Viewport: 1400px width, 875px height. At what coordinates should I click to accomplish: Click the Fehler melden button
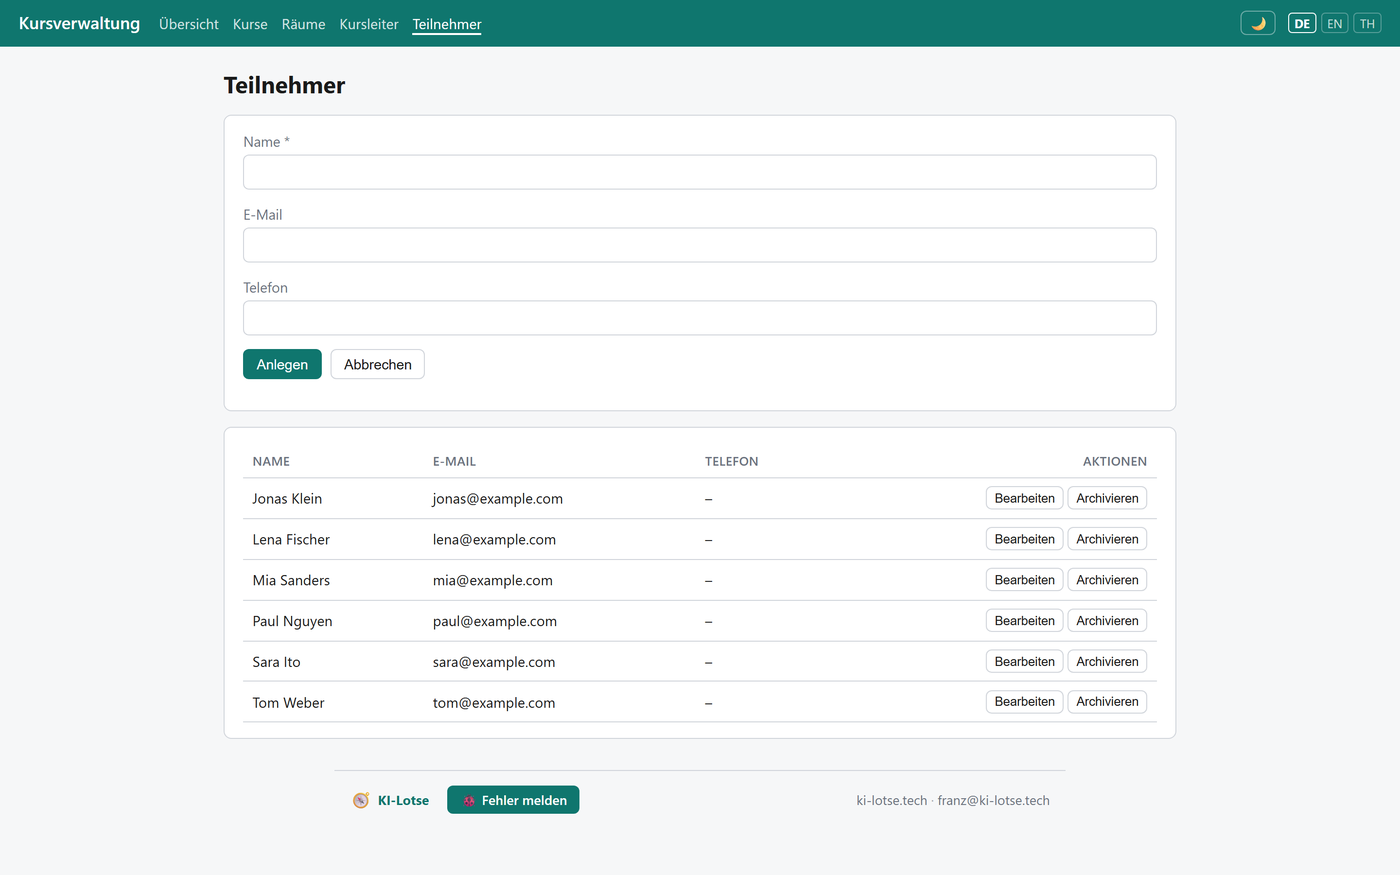pos(513,800)
